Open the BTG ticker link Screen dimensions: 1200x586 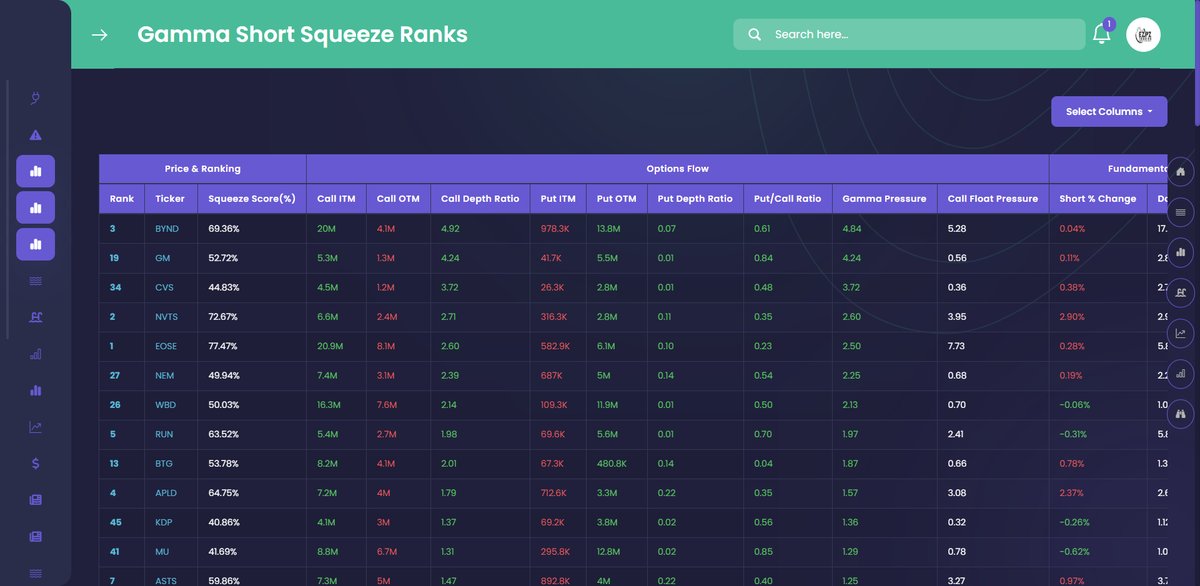pyautogui.click(x=165, y=464)
